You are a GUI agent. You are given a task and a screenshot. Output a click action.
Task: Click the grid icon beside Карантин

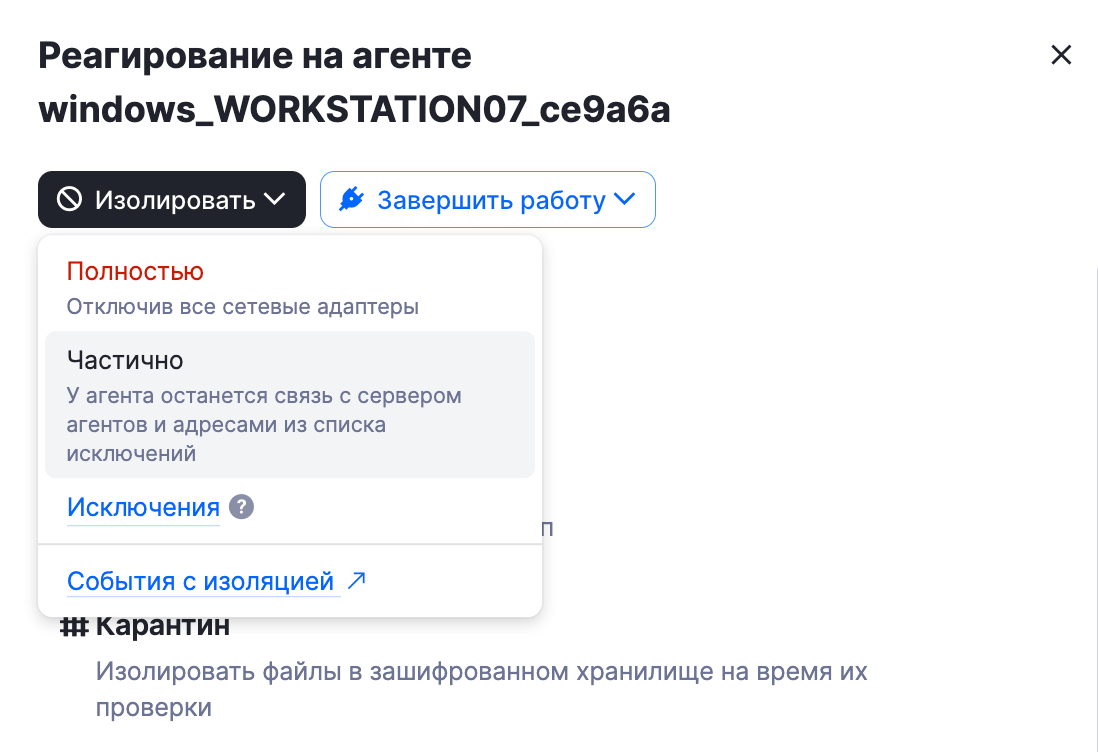[x=74, y=627]
